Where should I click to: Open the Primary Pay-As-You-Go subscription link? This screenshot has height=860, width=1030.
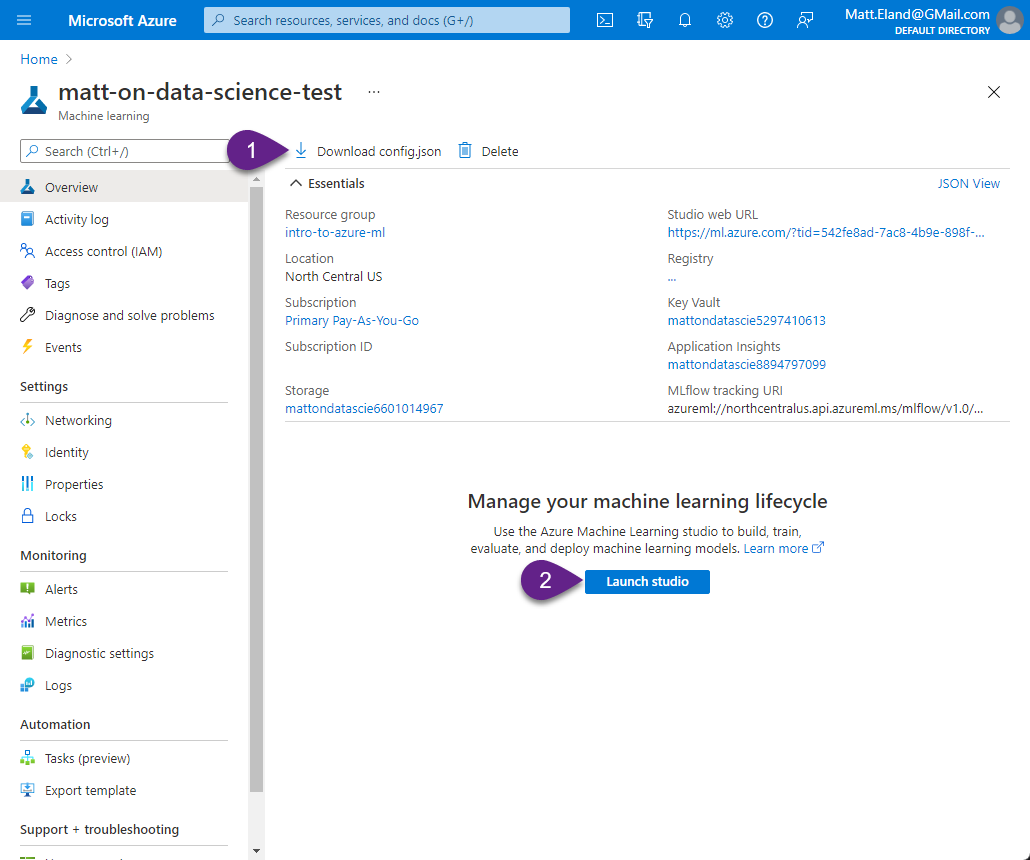tap(352, 321)
